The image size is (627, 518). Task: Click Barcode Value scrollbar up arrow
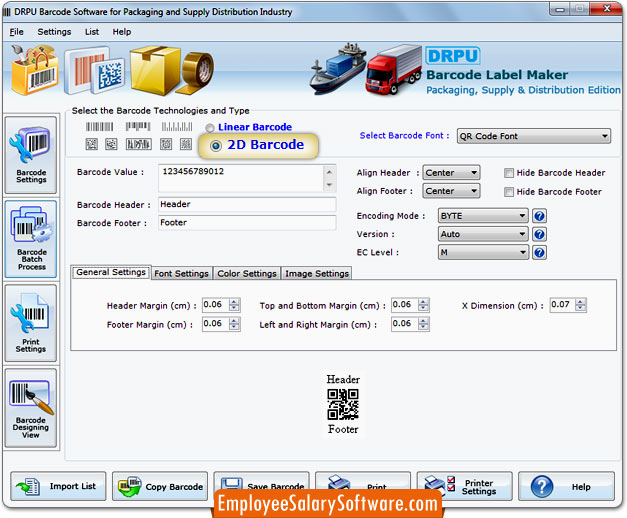329,172
